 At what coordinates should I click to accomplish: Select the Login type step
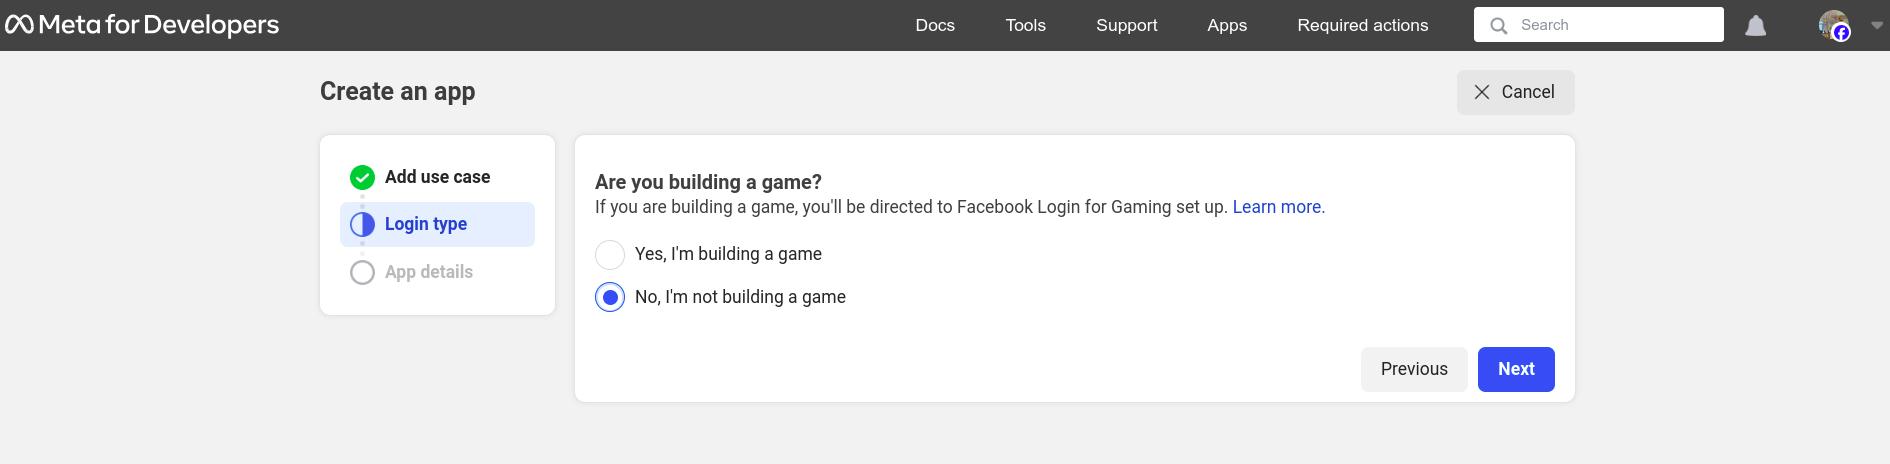(x=437, y=224)
